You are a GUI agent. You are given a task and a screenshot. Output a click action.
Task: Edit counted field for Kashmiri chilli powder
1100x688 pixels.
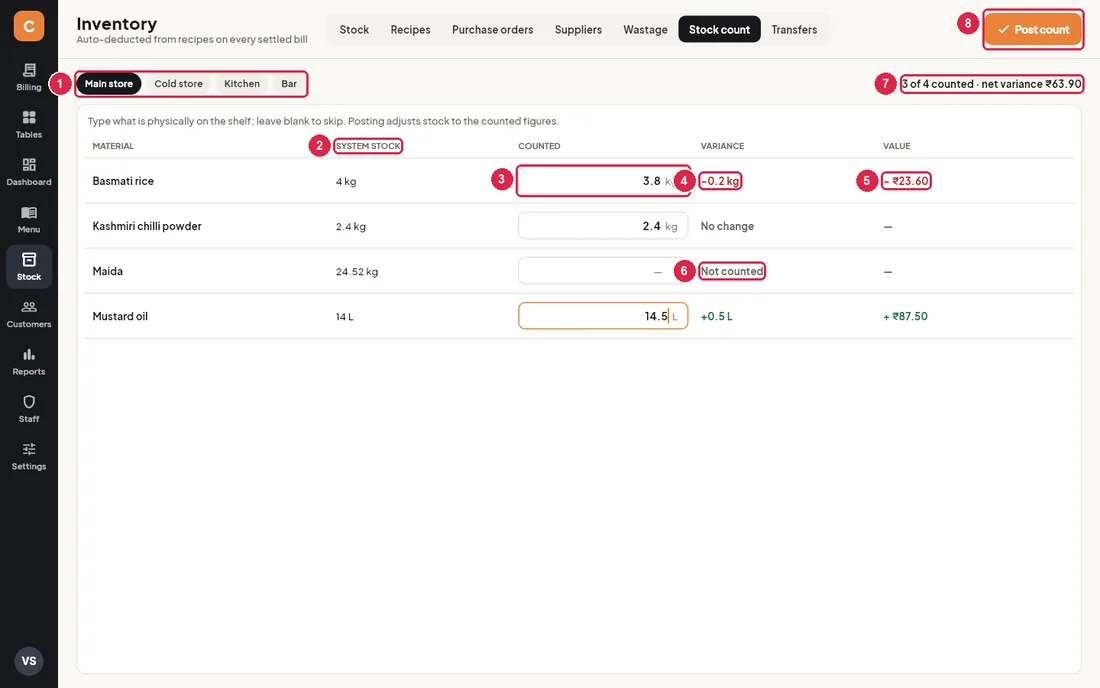(x=603, y=226)
